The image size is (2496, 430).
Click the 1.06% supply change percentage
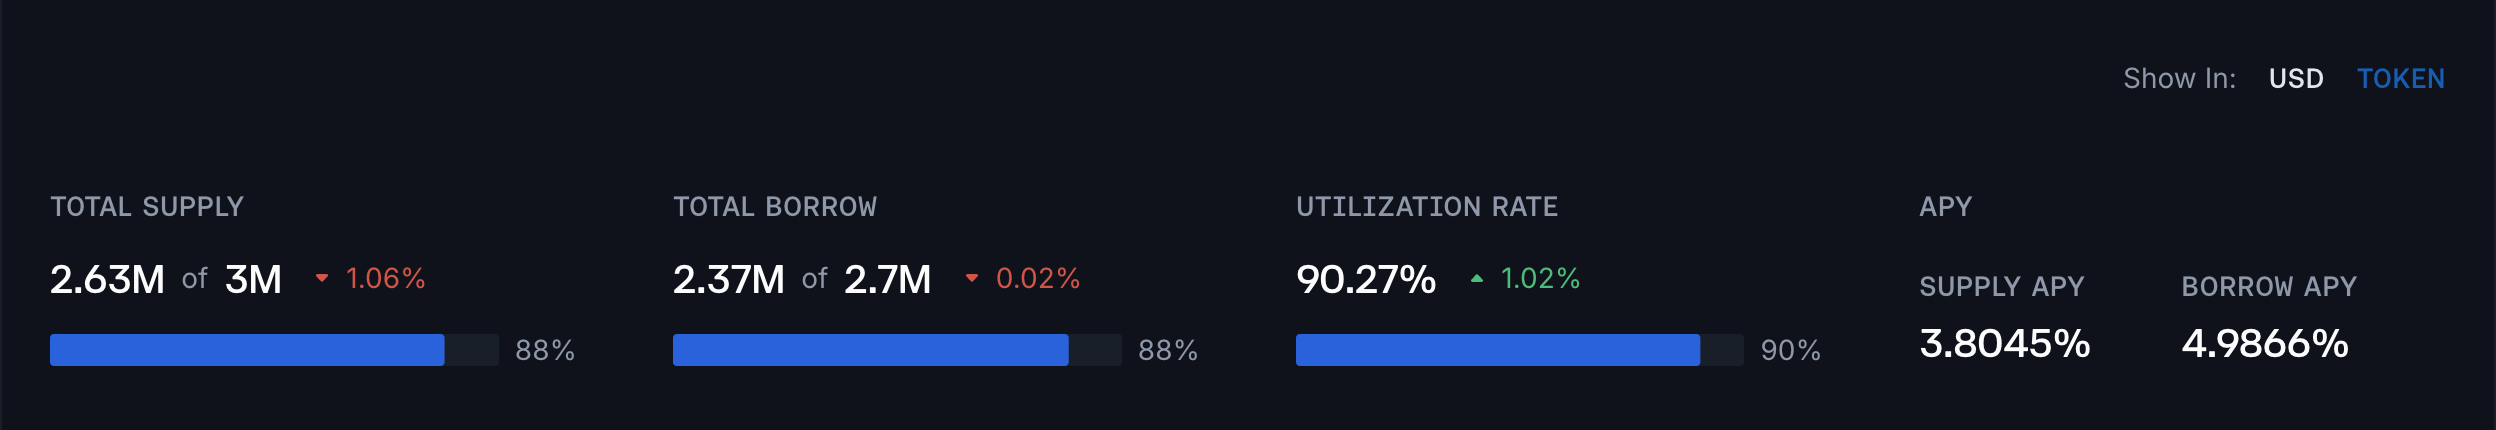click(x=385, y=278)
